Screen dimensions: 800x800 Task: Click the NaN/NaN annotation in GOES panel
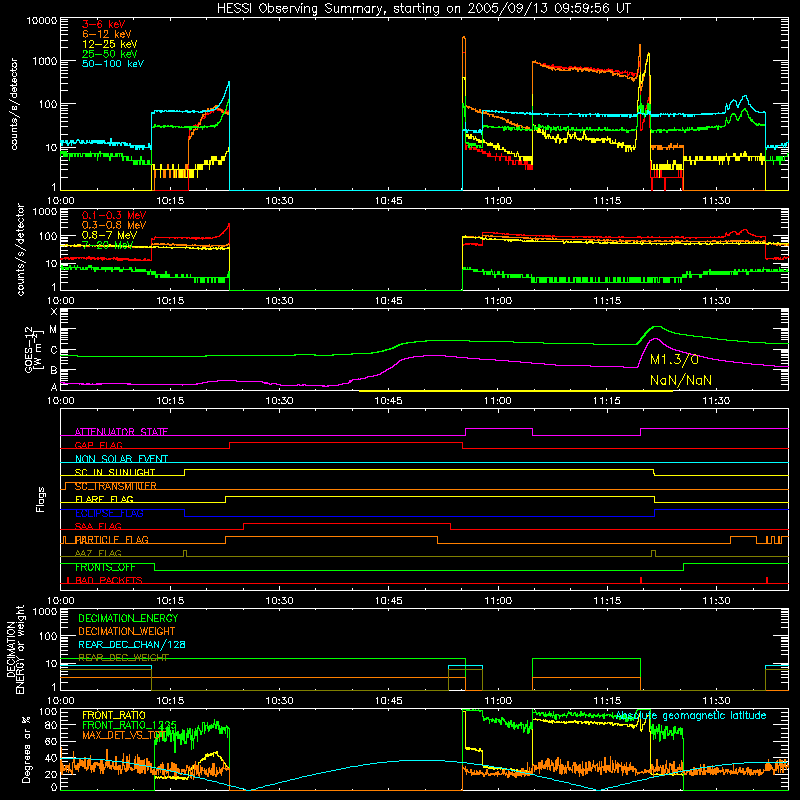[681, 380]
